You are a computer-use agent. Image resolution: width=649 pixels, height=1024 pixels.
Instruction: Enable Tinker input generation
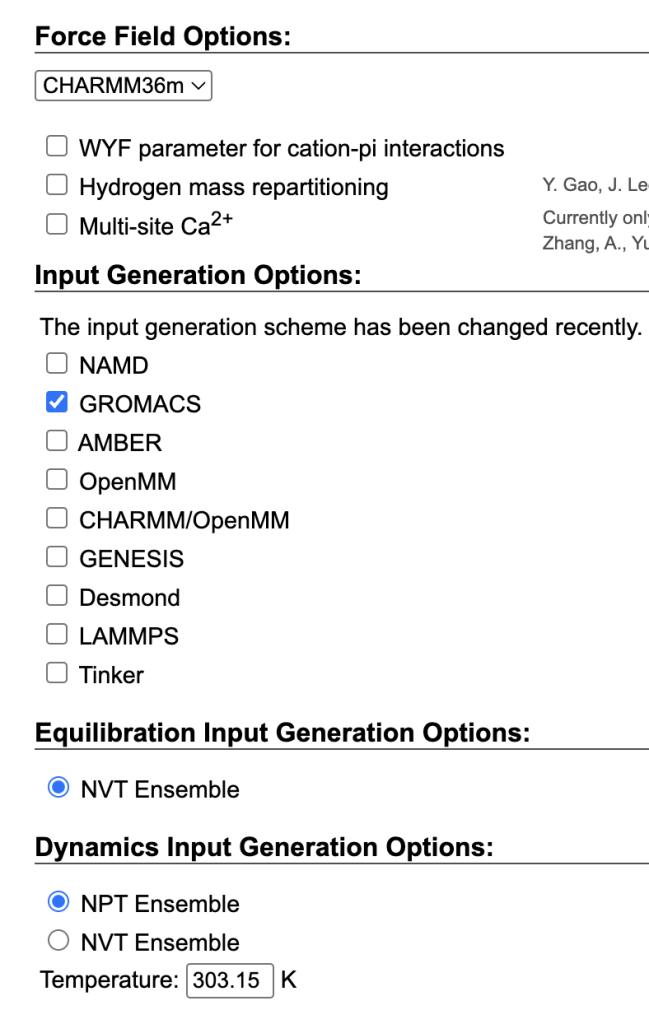57,674
